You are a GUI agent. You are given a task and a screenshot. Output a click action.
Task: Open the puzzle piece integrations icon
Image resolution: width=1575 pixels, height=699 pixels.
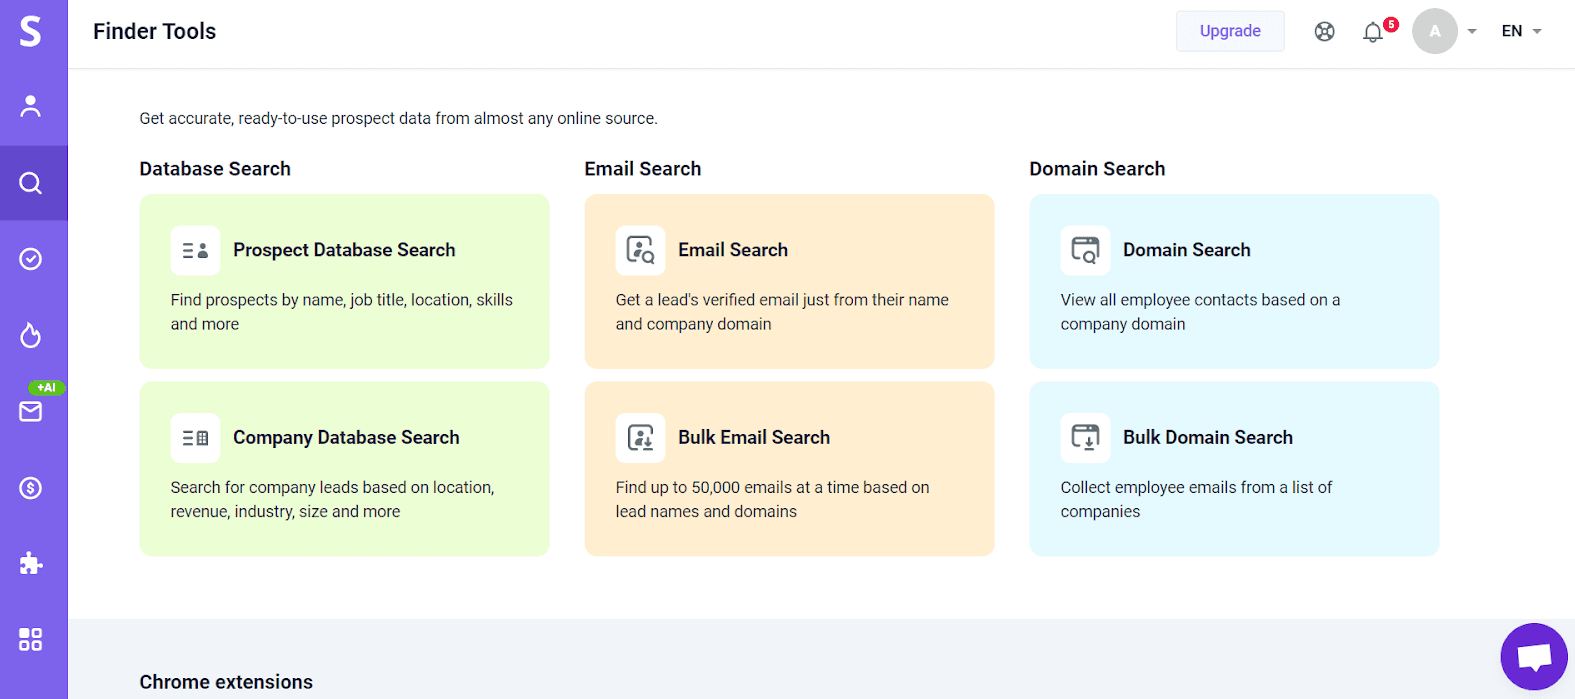click(x=31, y=563)
